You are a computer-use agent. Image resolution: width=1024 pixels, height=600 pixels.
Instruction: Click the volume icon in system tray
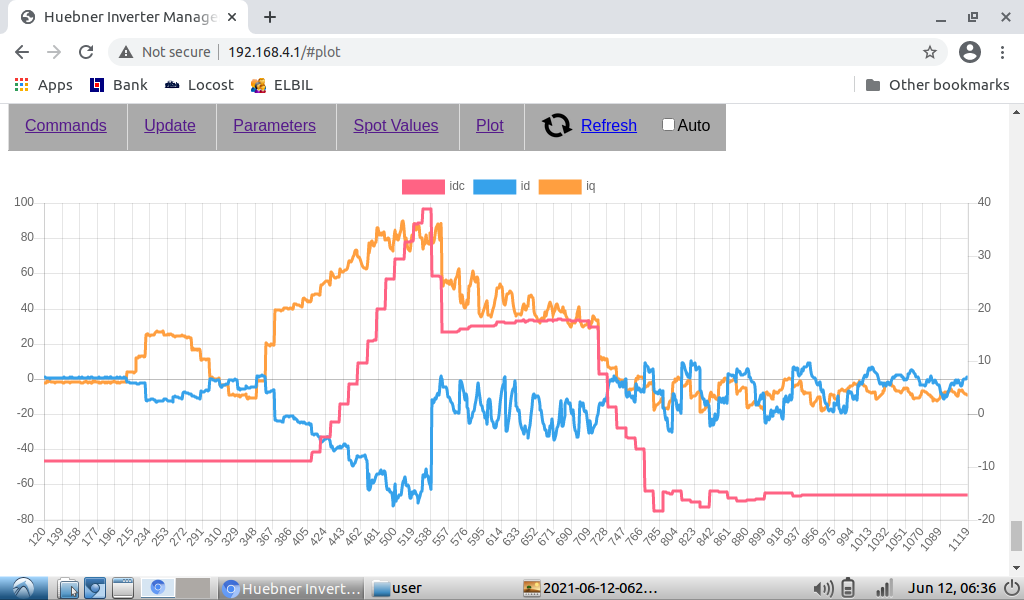[x=824, y=587]
